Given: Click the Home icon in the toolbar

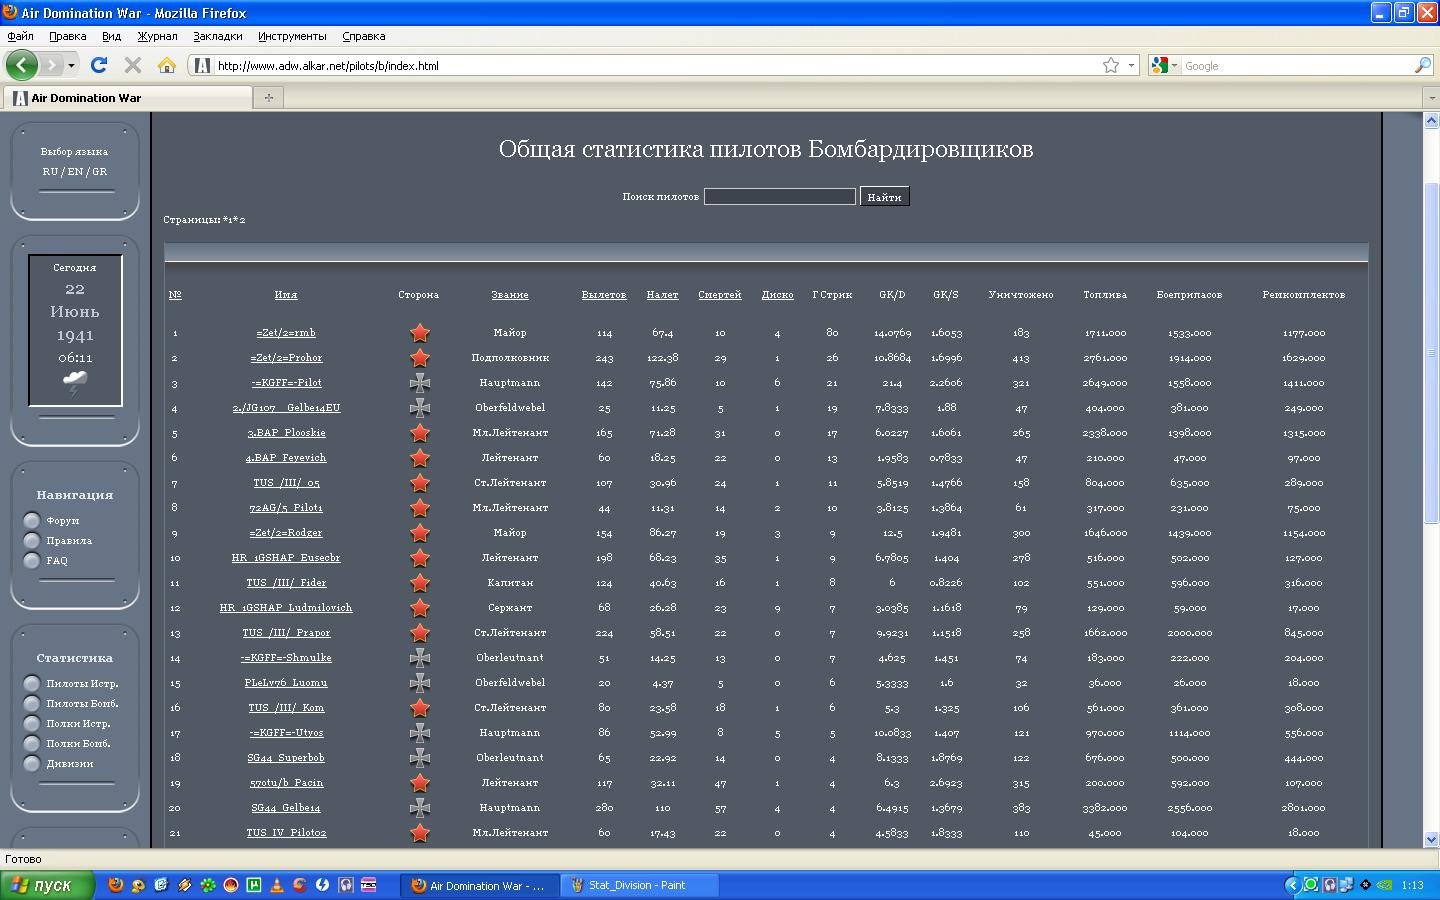Looking at the screenshot, I should click(167, 65).
